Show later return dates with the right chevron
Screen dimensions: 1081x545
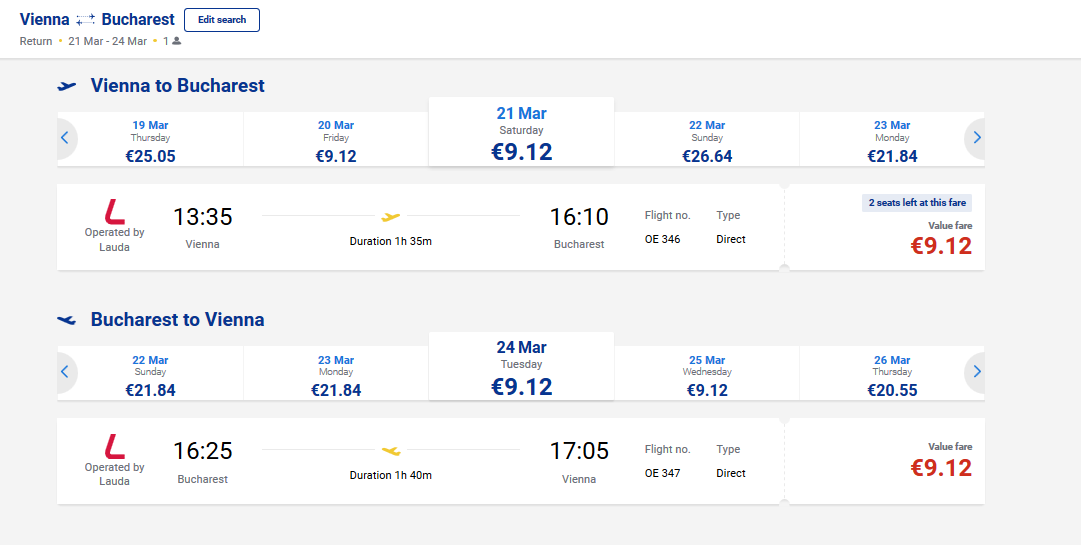tap(974, 372)
